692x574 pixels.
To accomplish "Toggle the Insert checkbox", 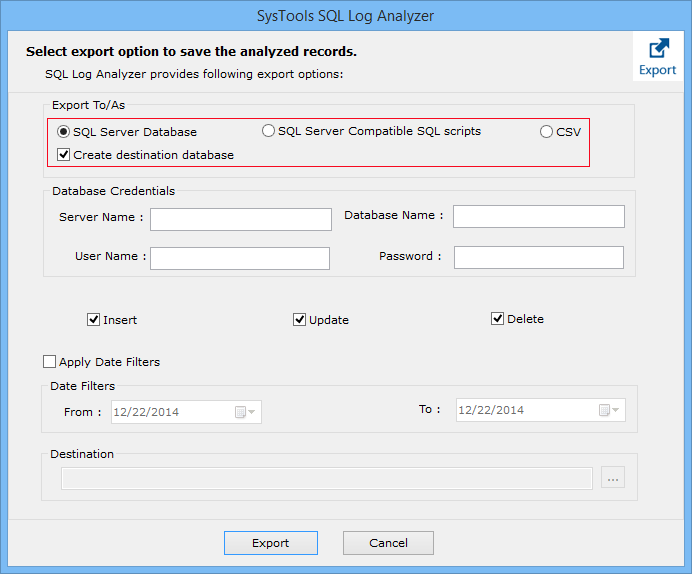I will pos(94,320).
